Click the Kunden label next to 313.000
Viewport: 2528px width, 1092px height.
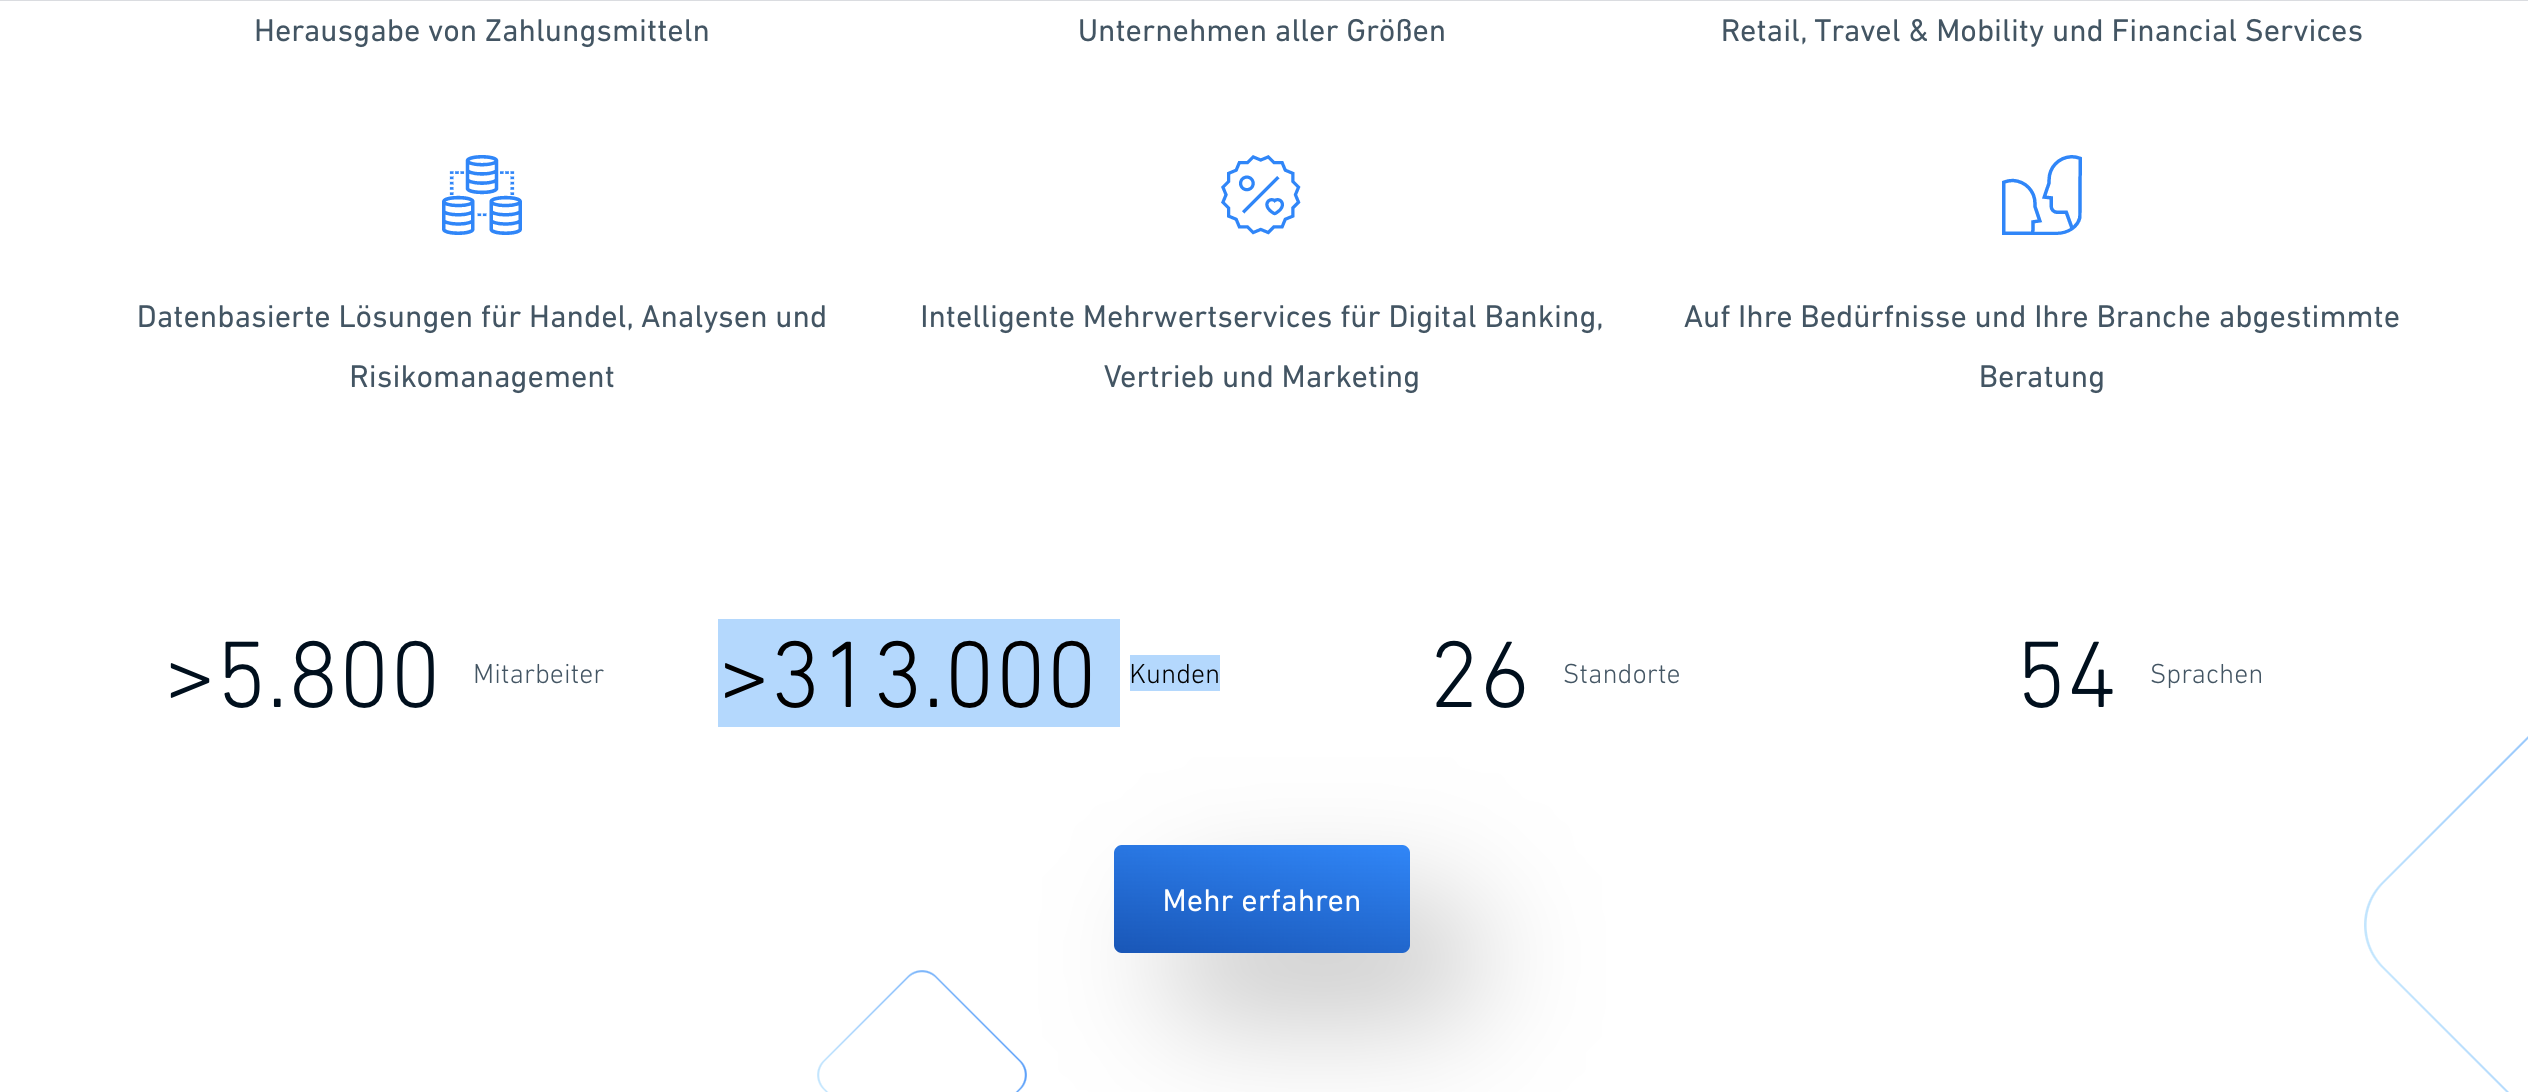coord(1174,674)
